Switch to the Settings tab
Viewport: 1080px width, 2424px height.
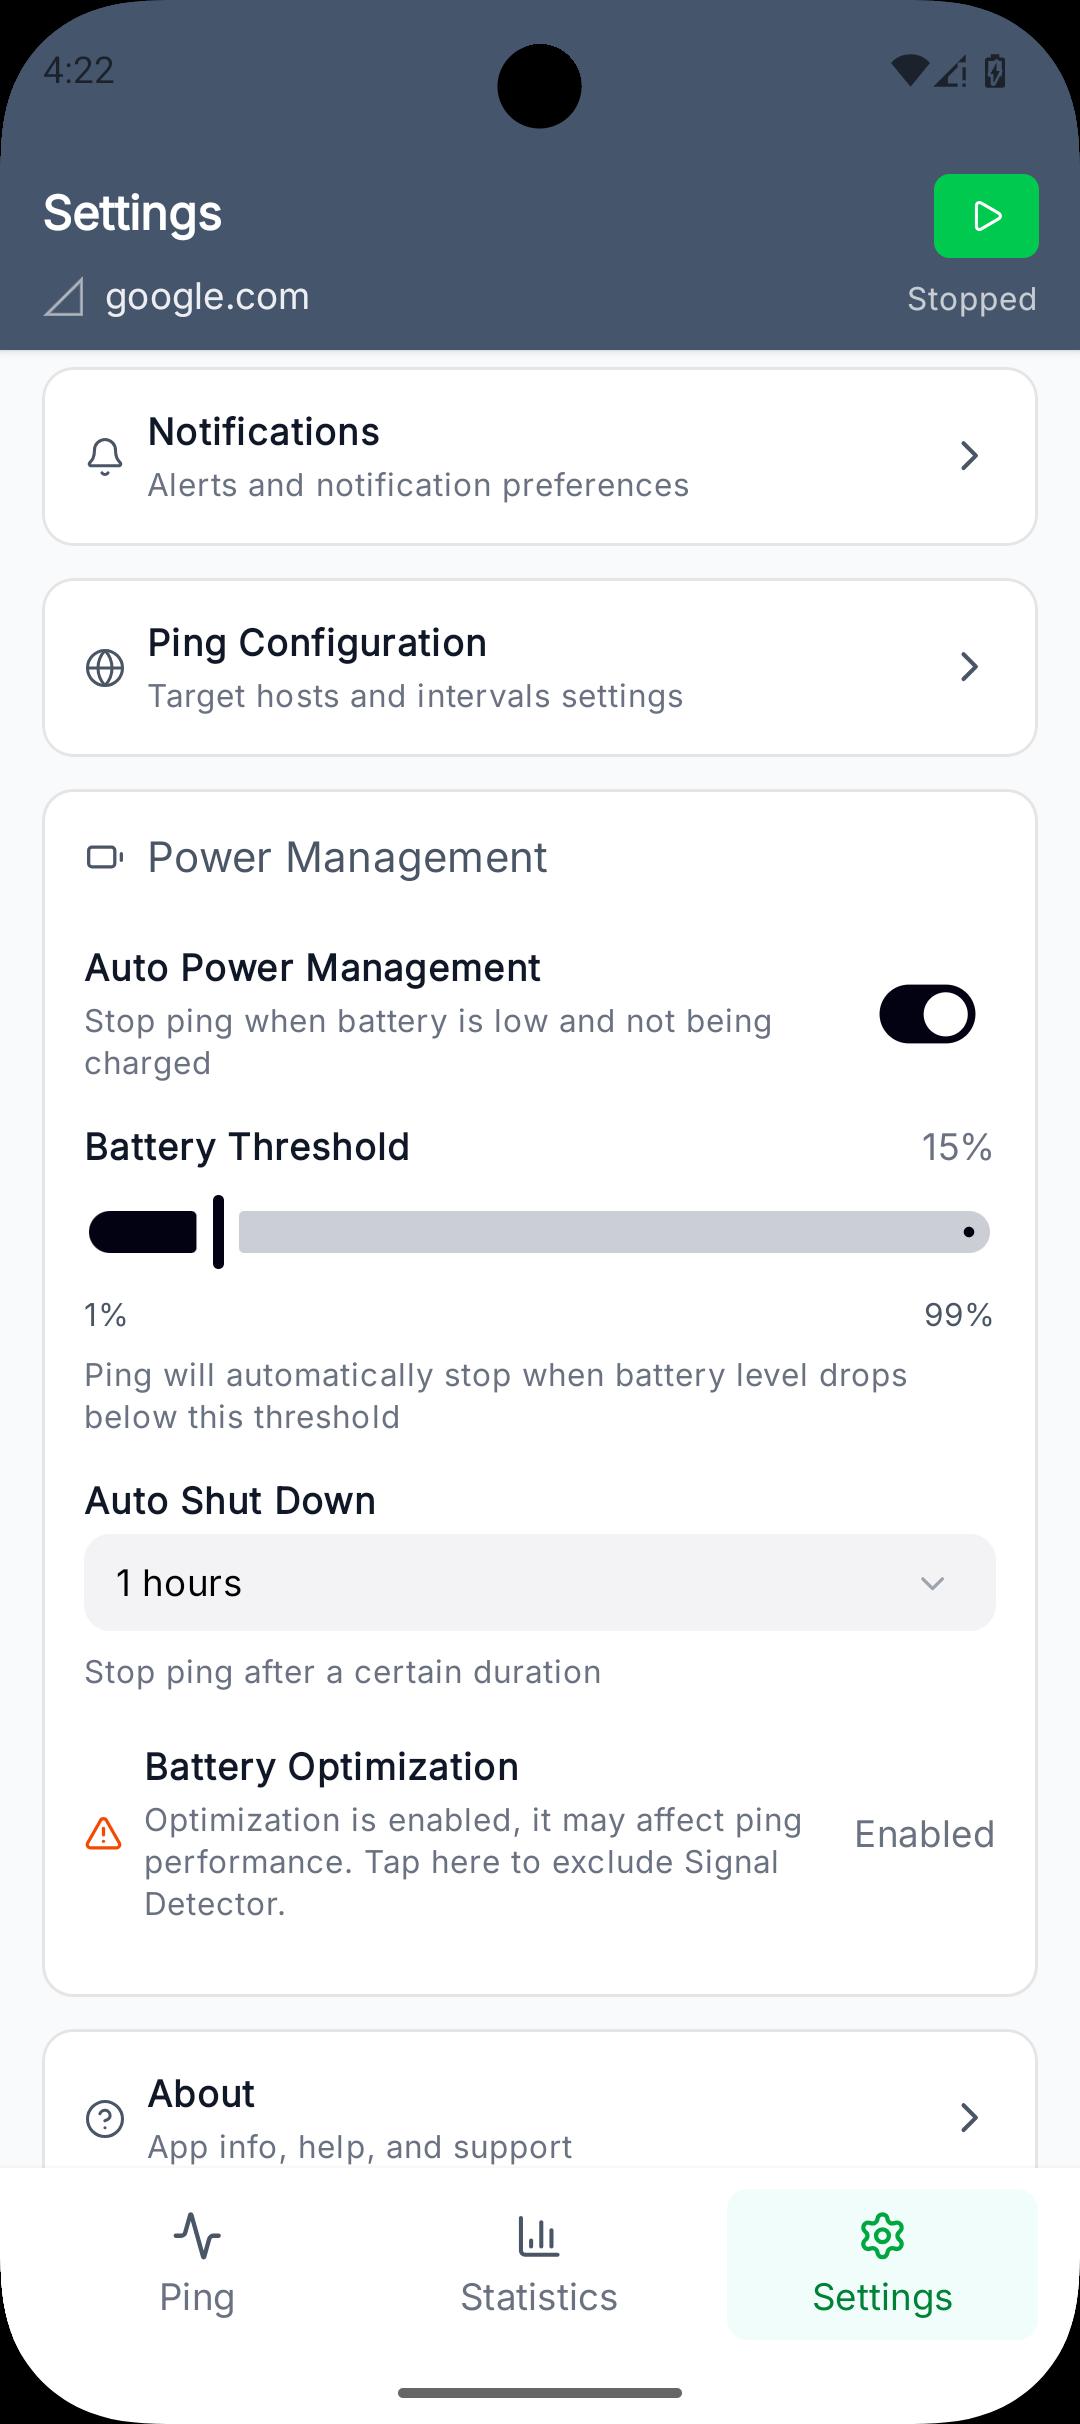pos(882,2264)
